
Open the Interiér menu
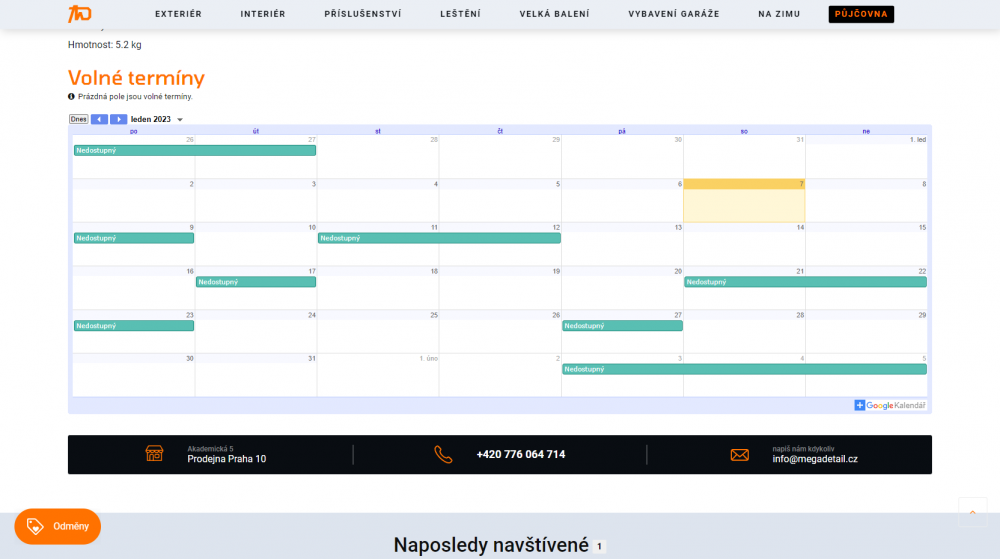[x=263, y=14]
